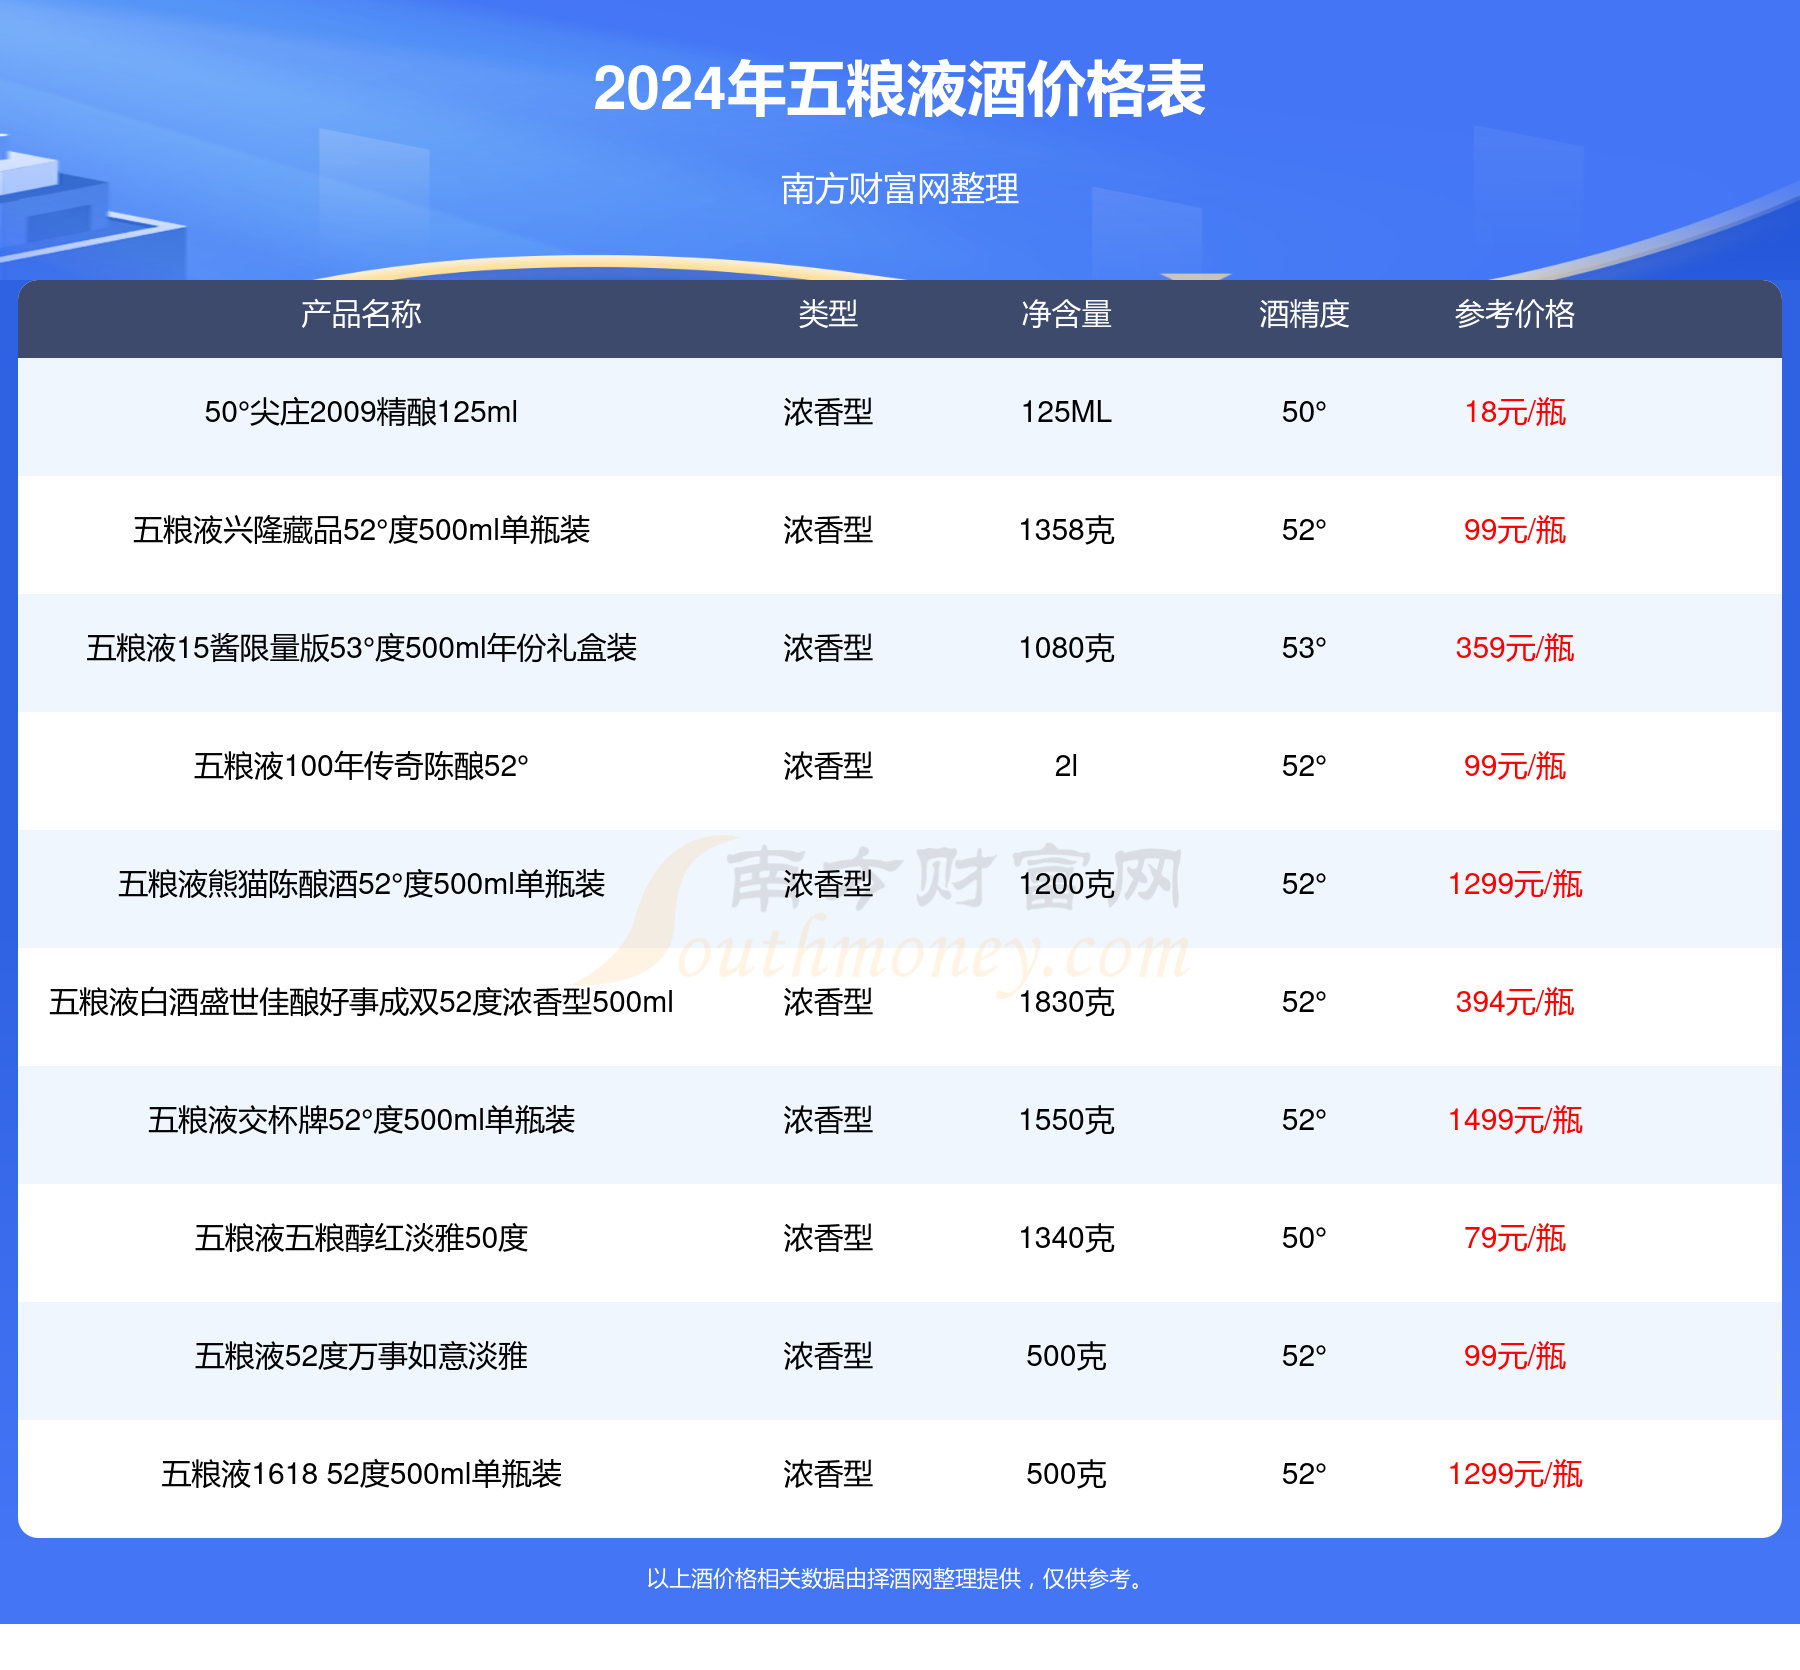Select the 52° alcohol value for 交杯牌
Viewport: 1800px width, 1670px height.
tap(1304, 1120)
